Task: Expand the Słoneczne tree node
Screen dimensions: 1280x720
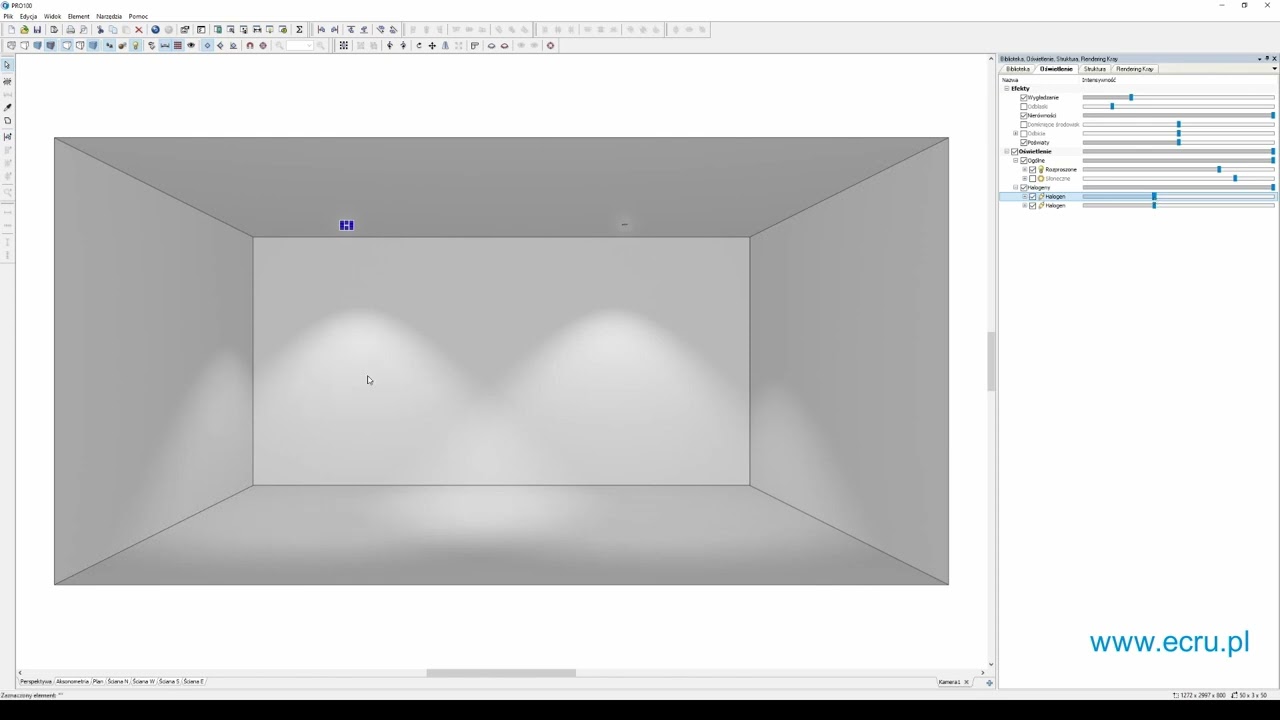Action: (x=1024, y=178)
